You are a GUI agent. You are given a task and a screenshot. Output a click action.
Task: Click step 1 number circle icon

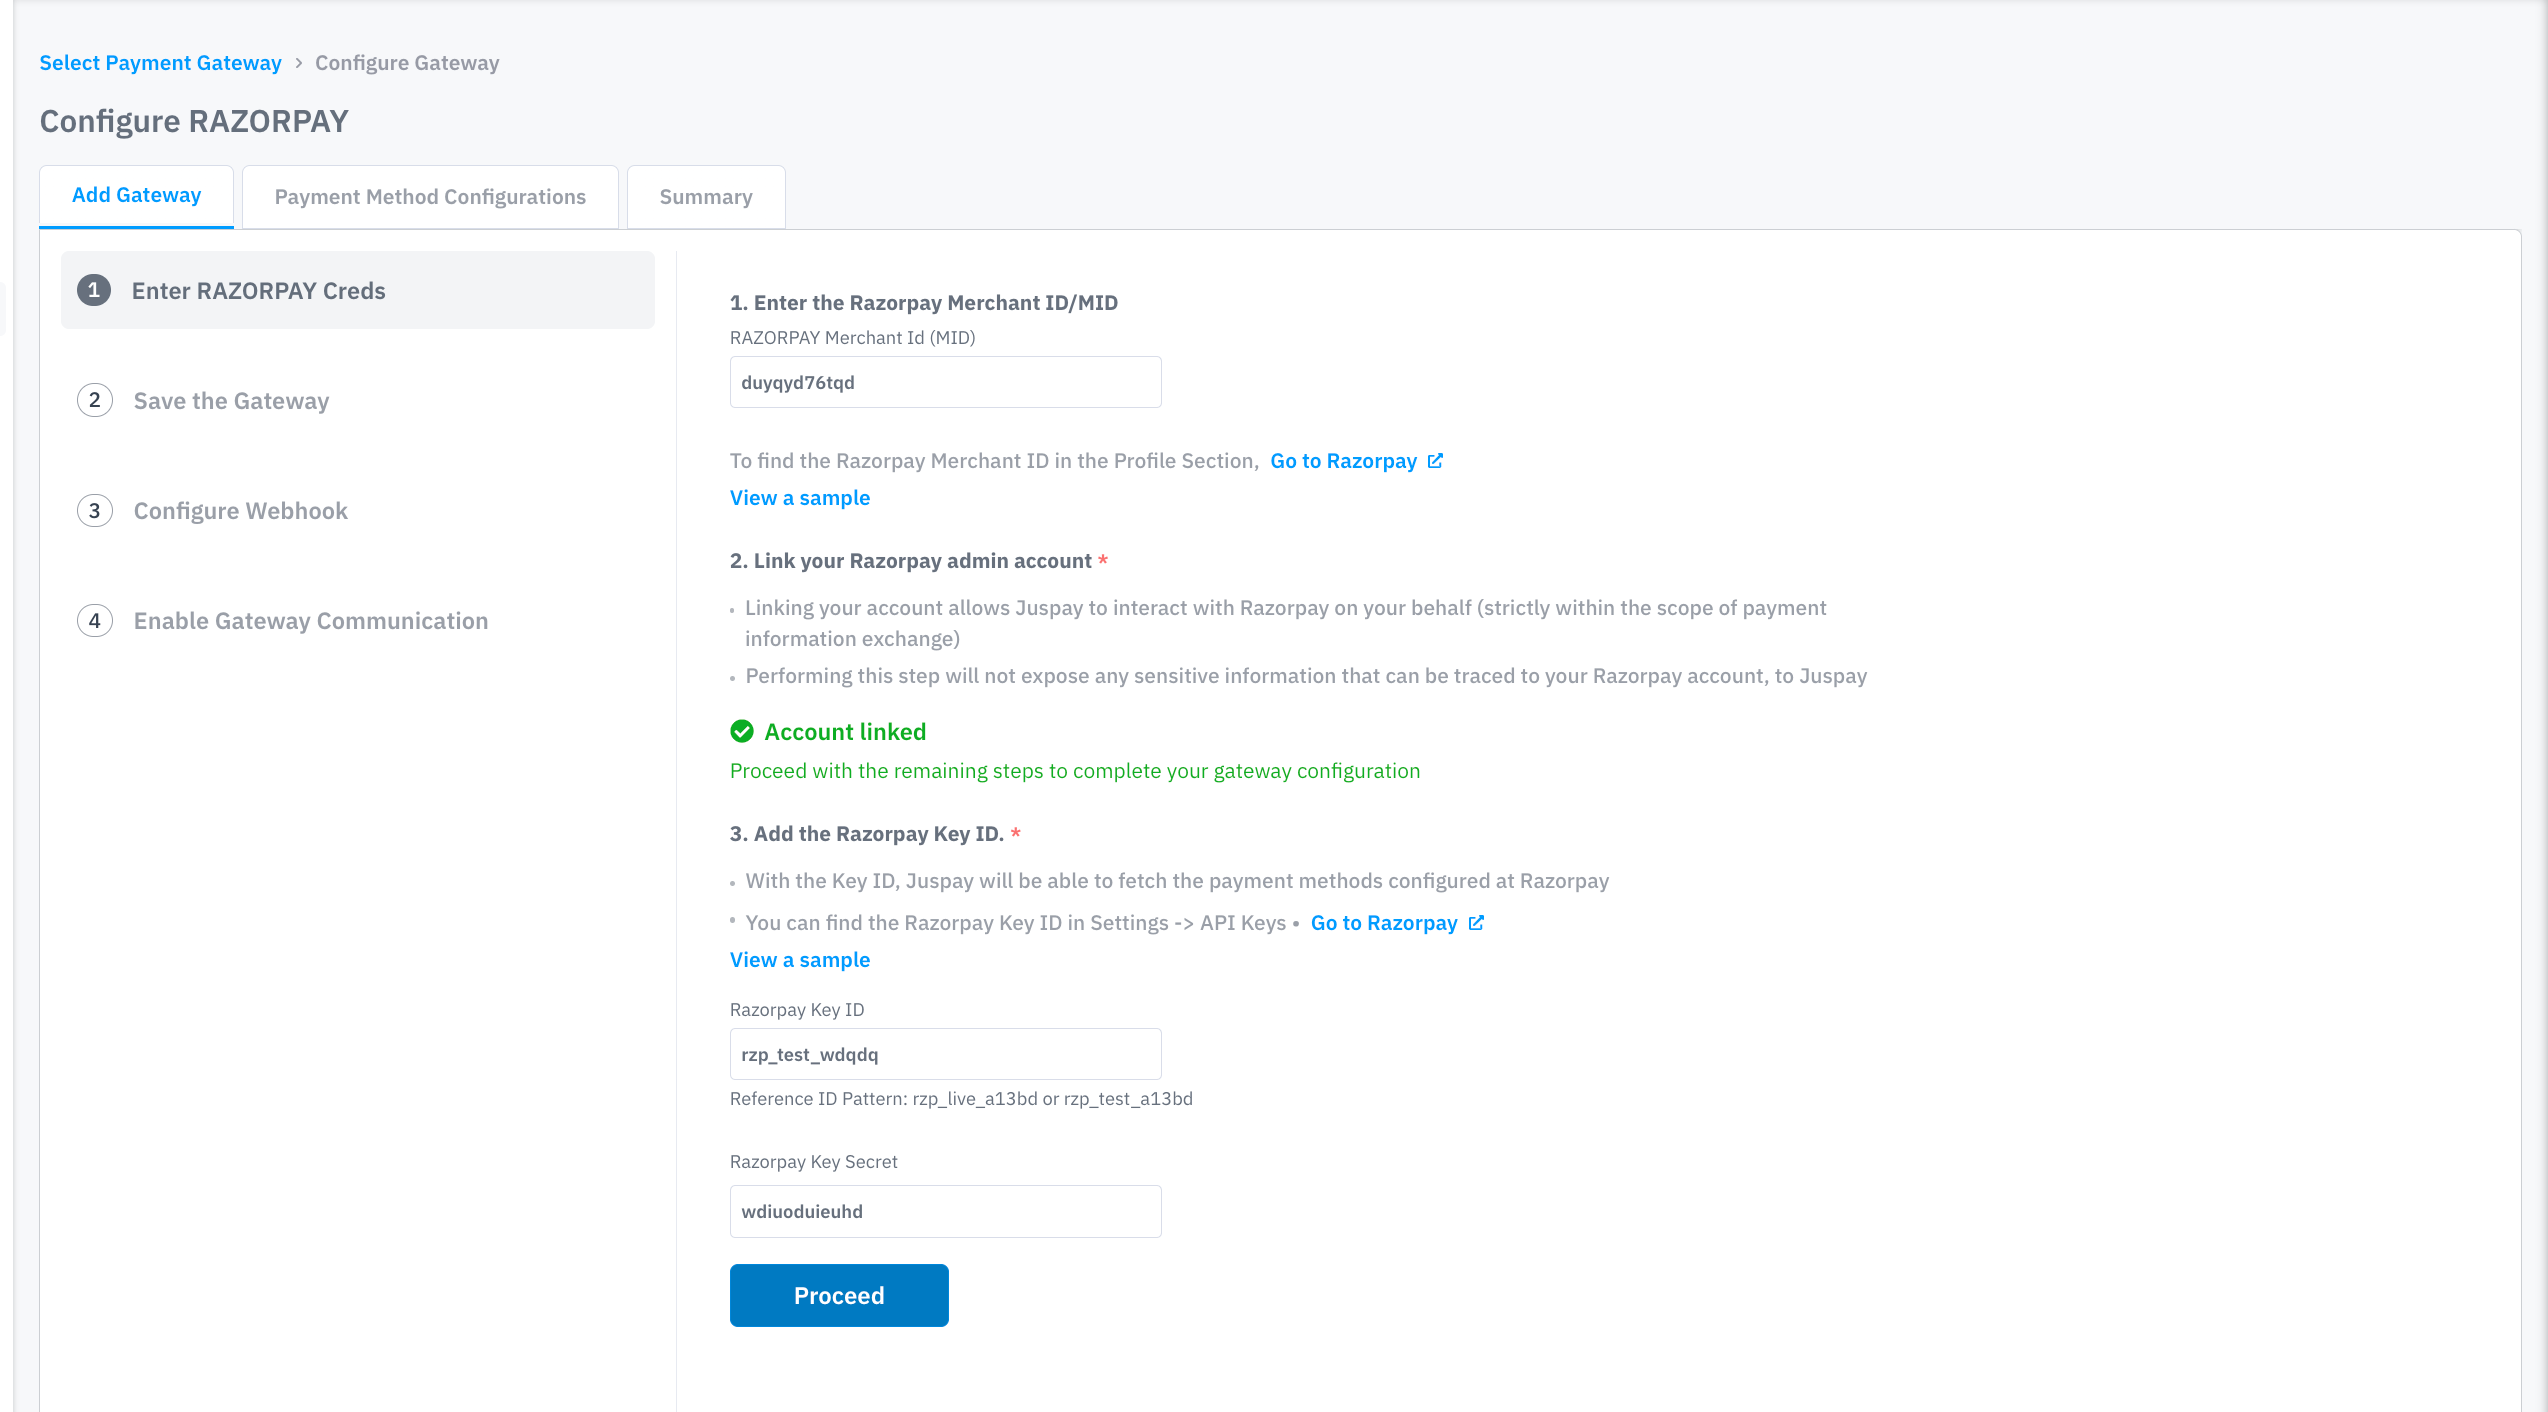(94, 290)
